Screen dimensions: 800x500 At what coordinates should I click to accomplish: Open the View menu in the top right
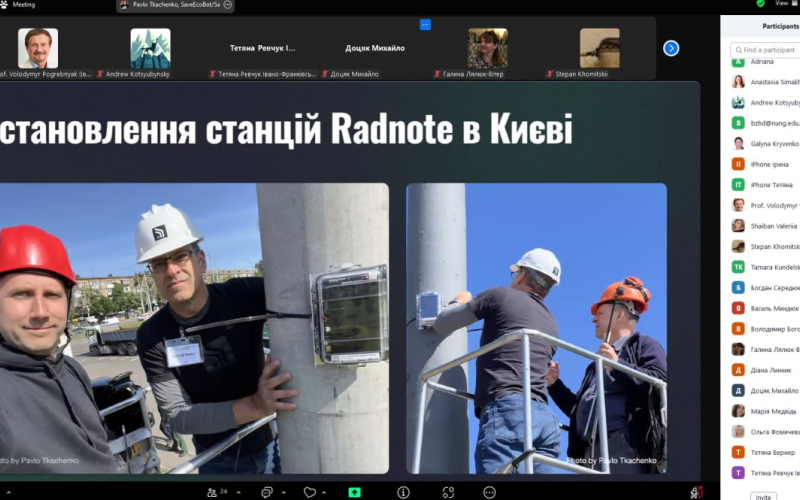tap(786, 4)
